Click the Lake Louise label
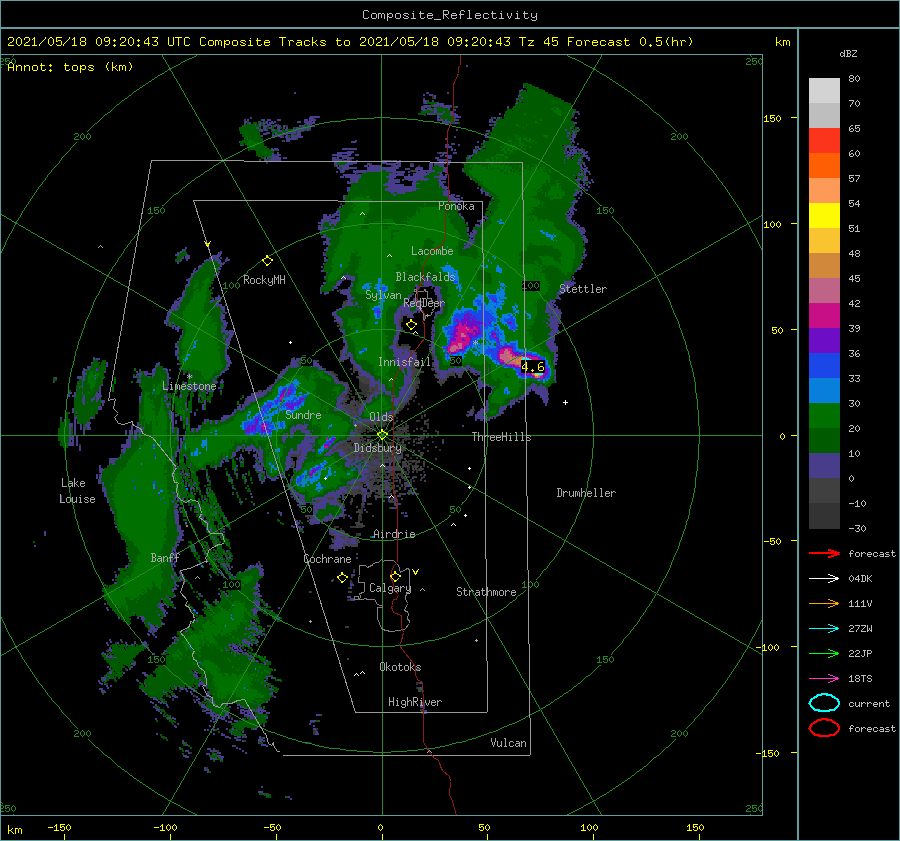This screenshot has width=900, height=841. click(77, 491)
